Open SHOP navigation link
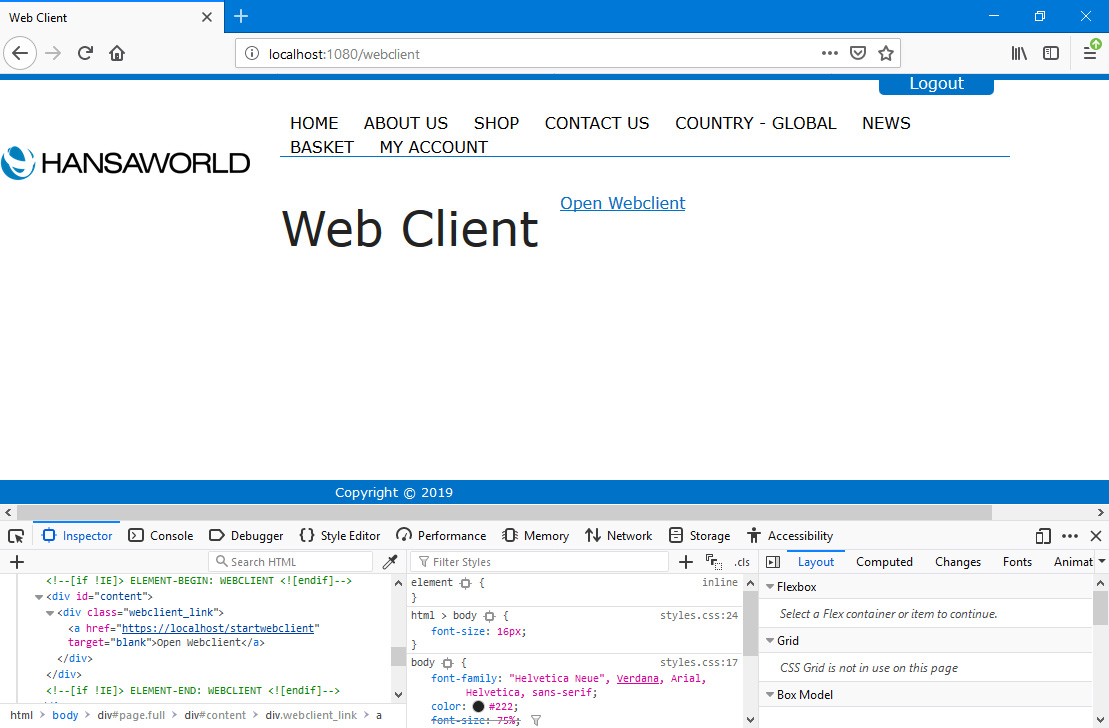 [497, 123]
